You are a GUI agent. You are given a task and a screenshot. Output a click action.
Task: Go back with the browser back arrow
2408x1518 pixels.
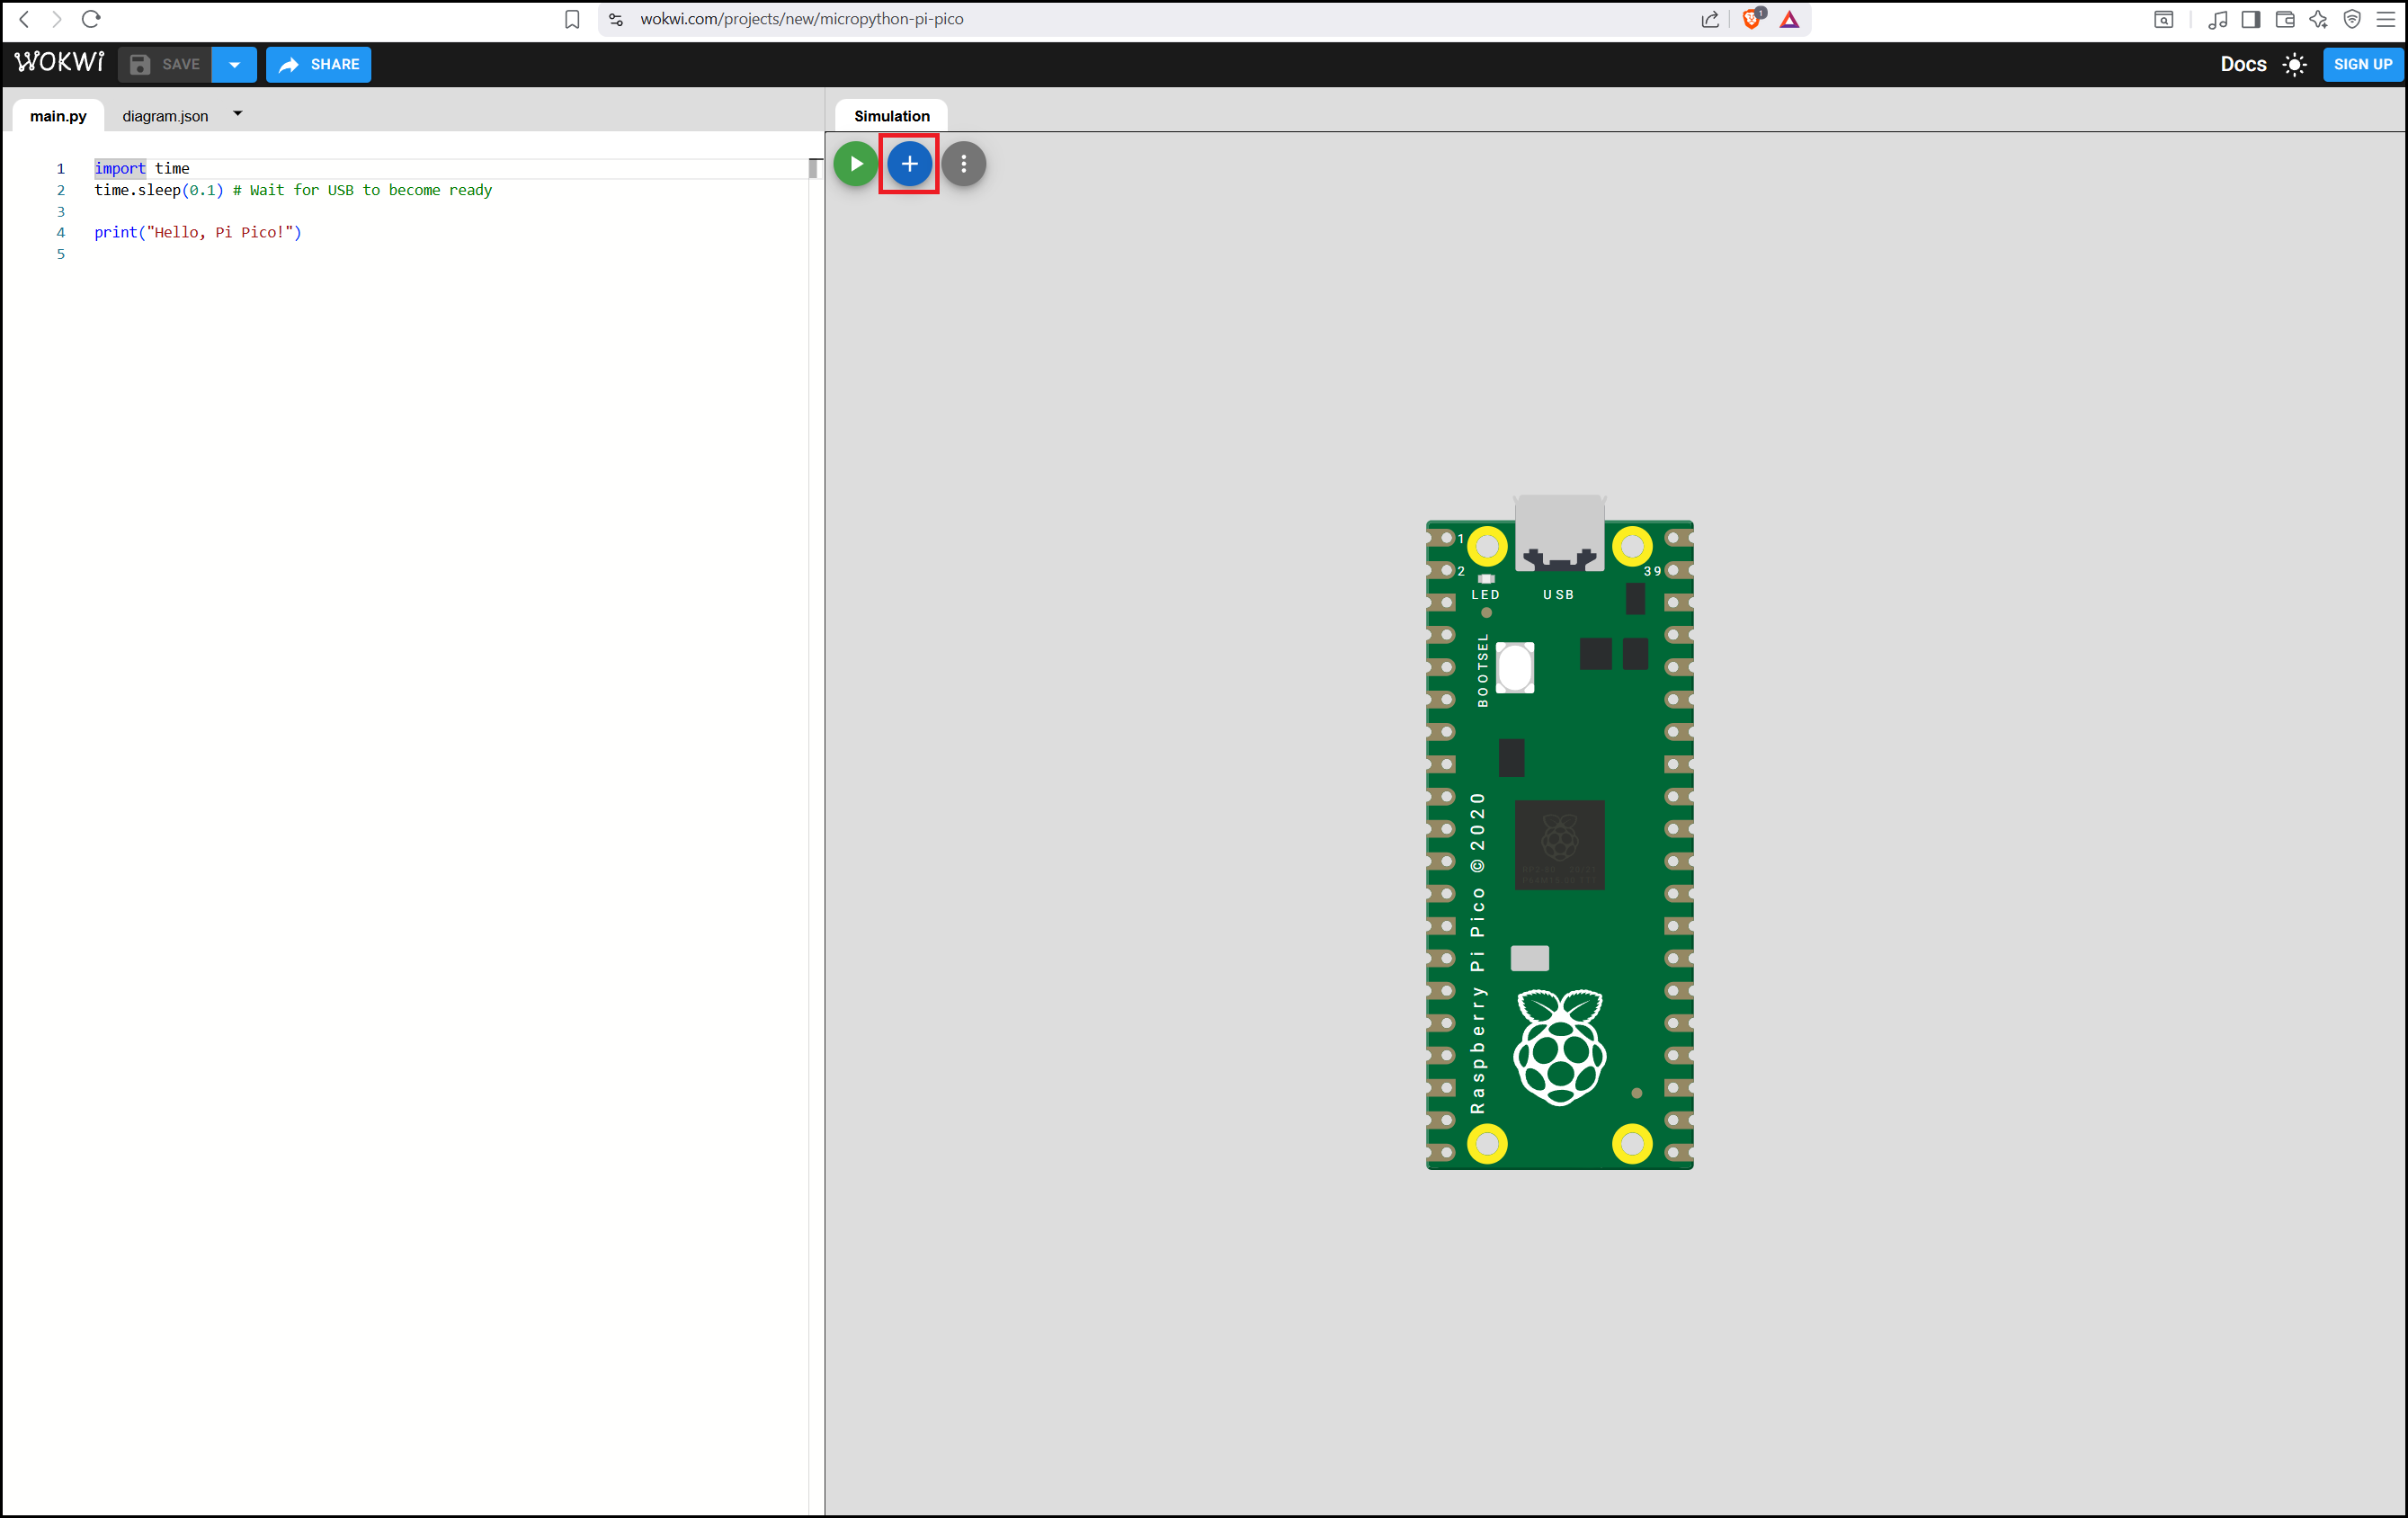pos(24,19)
